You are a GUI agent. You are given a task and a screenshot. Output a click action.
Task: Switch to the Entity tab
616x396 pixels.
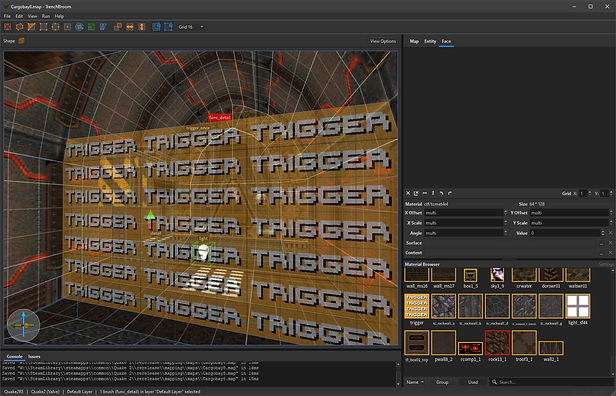click(430, 41)
